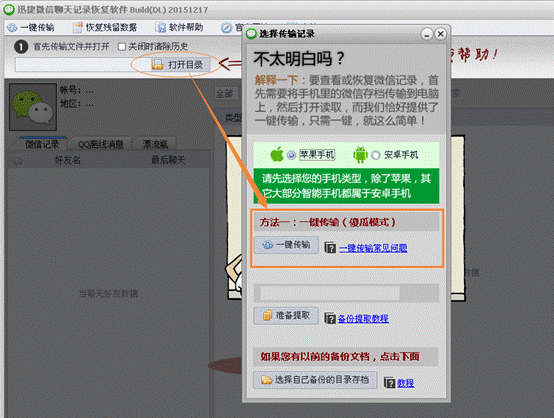Viewport: 554px width, 418px height.
Task: Click the green Apple logo icon
Action: [x=277, y=154]
